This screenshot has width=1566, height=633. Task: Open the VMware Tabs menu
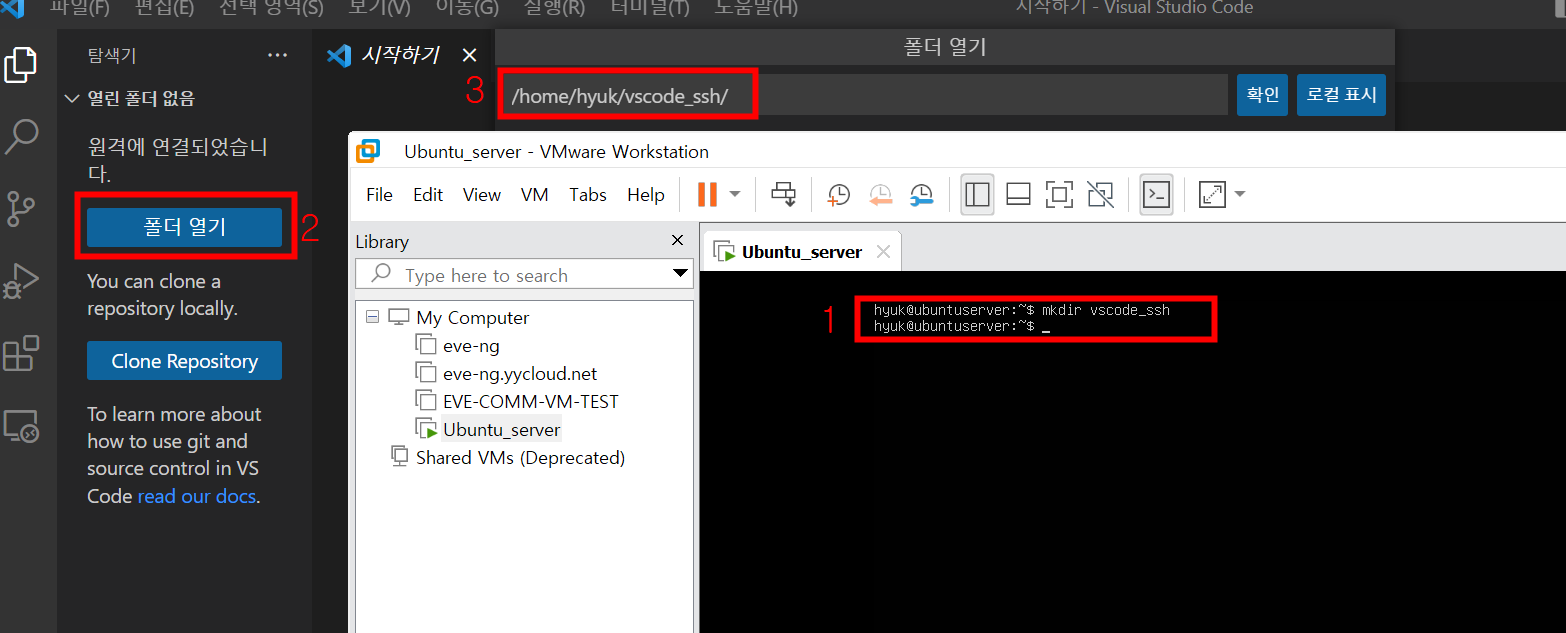pyautogui.click(x=588, y=194)
